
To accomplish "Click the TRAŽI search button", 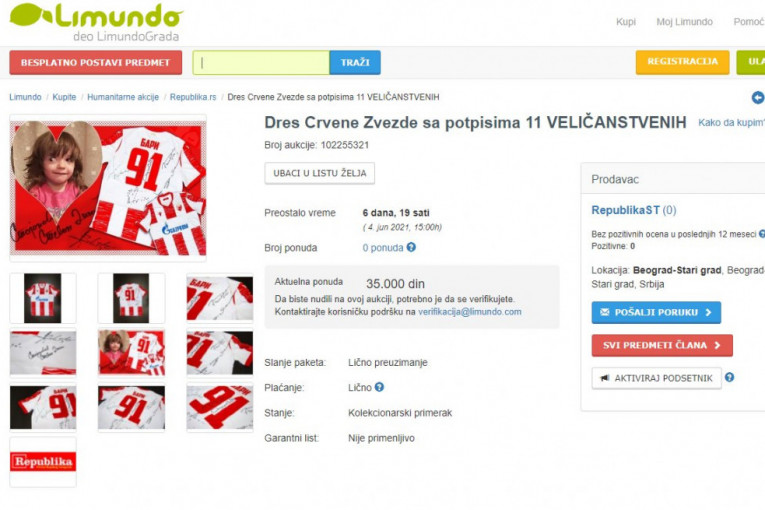I will (355, 62).
